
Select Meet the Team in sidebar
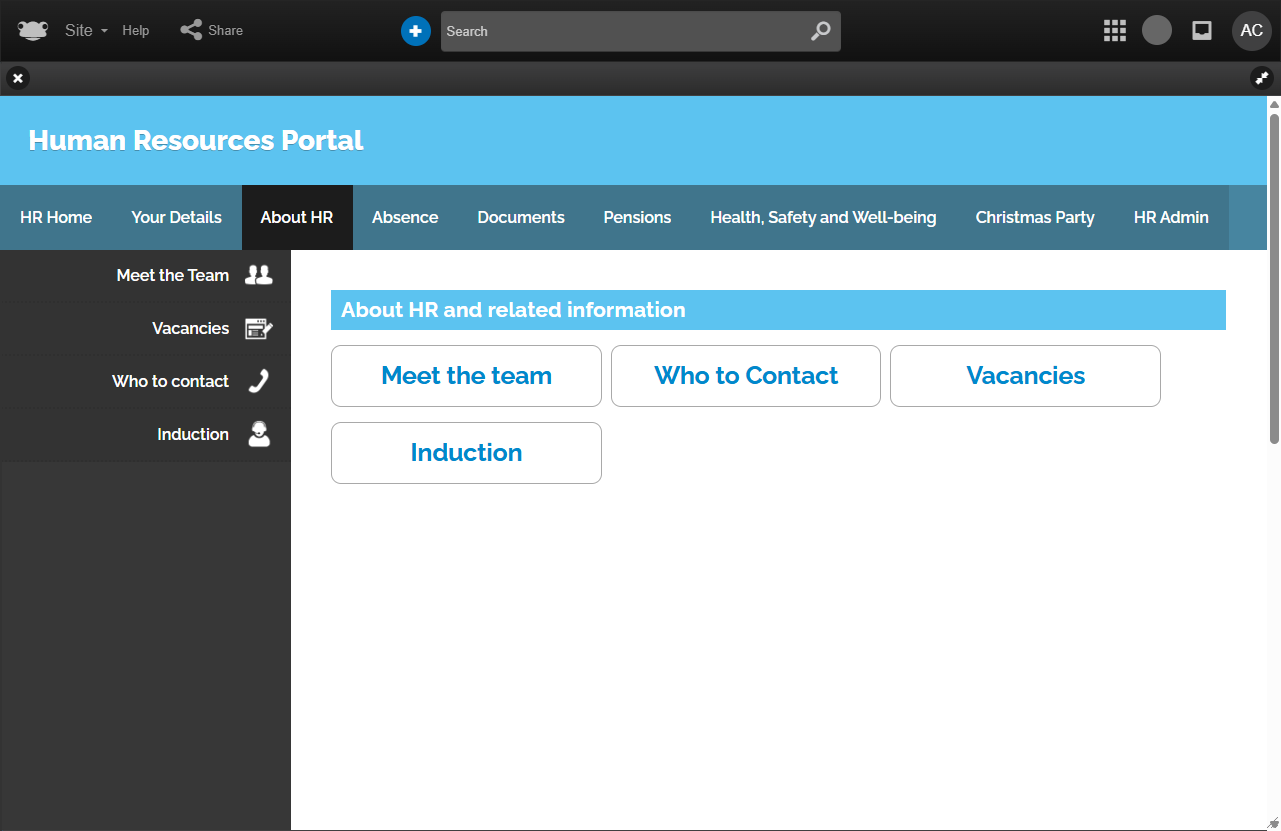[172, 275]
